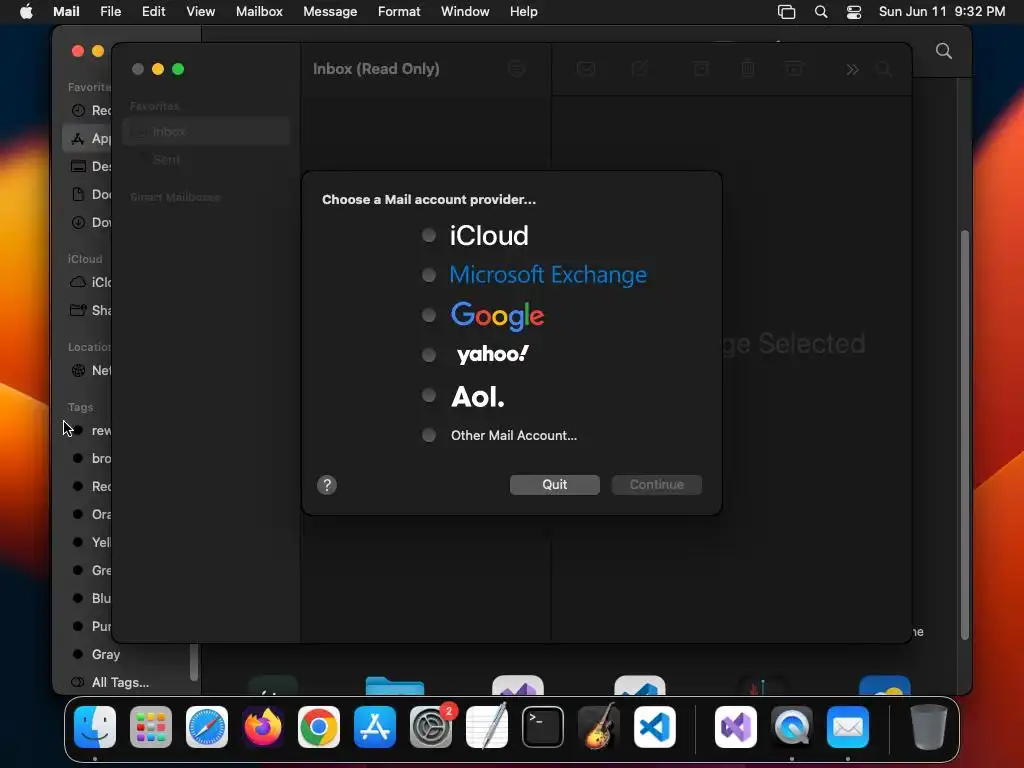Screen dimensions: 1024x768
Task: Click the iCloud heading in Finder sidebar
Action: tap(85, 259)
